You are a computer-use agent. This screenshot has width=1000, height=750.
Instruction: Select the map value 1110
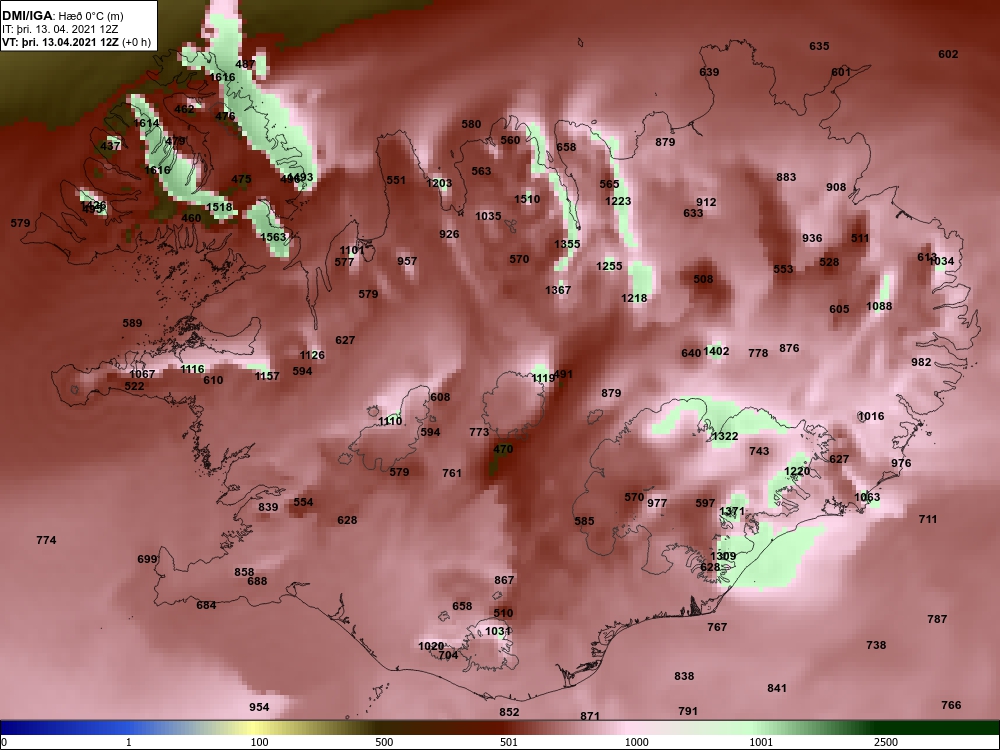point(390,422)
